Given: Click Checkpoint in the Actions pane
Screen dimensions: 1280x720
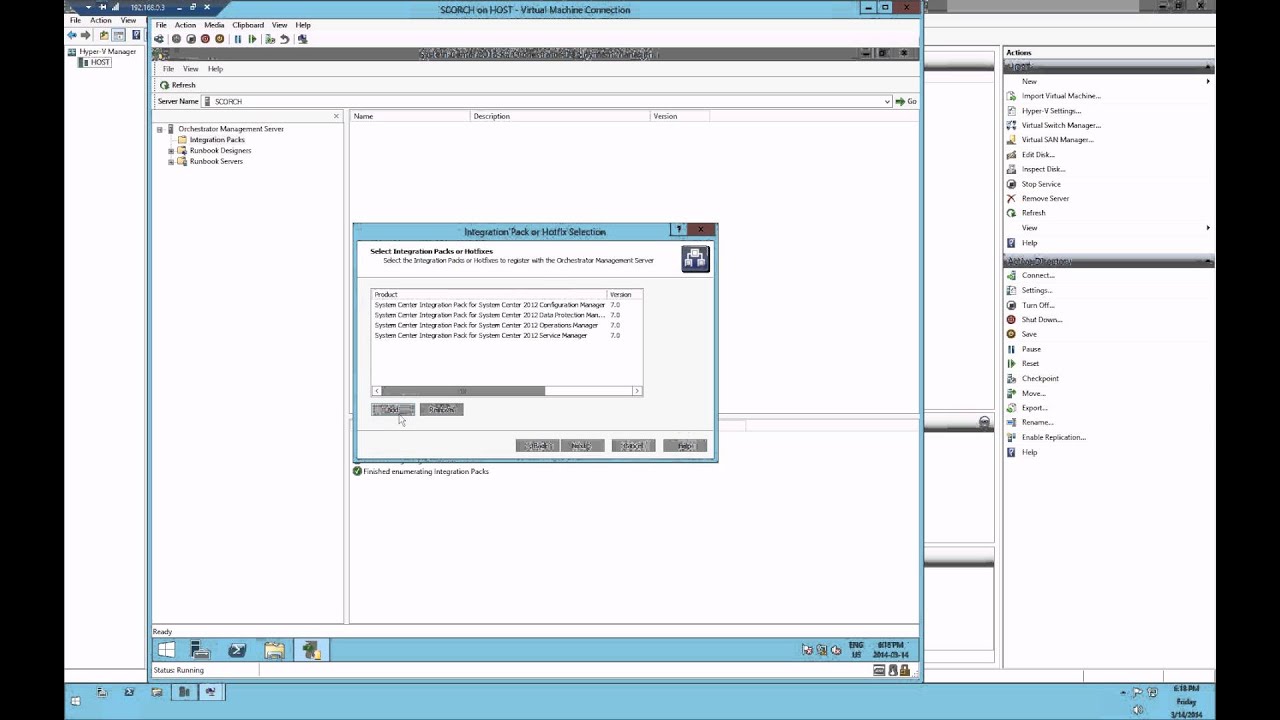Looking at the screenshot, I should point(1040,378).
